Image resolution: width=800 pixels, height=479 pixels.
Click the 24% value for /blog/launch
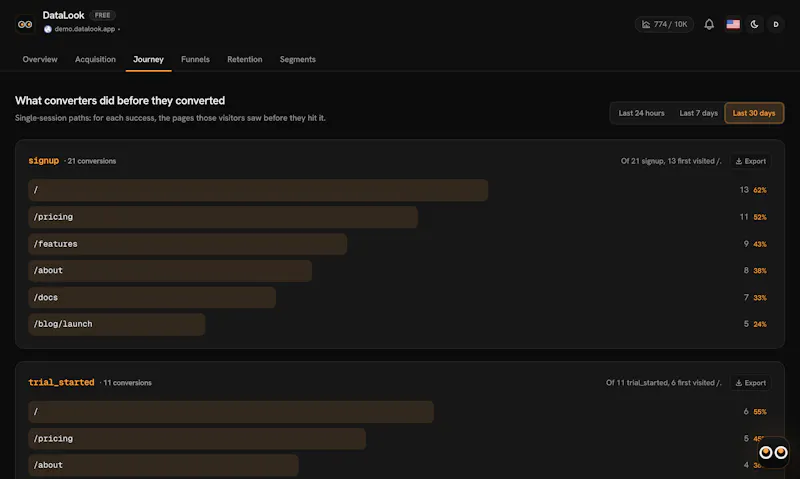[x=760, y=324]
